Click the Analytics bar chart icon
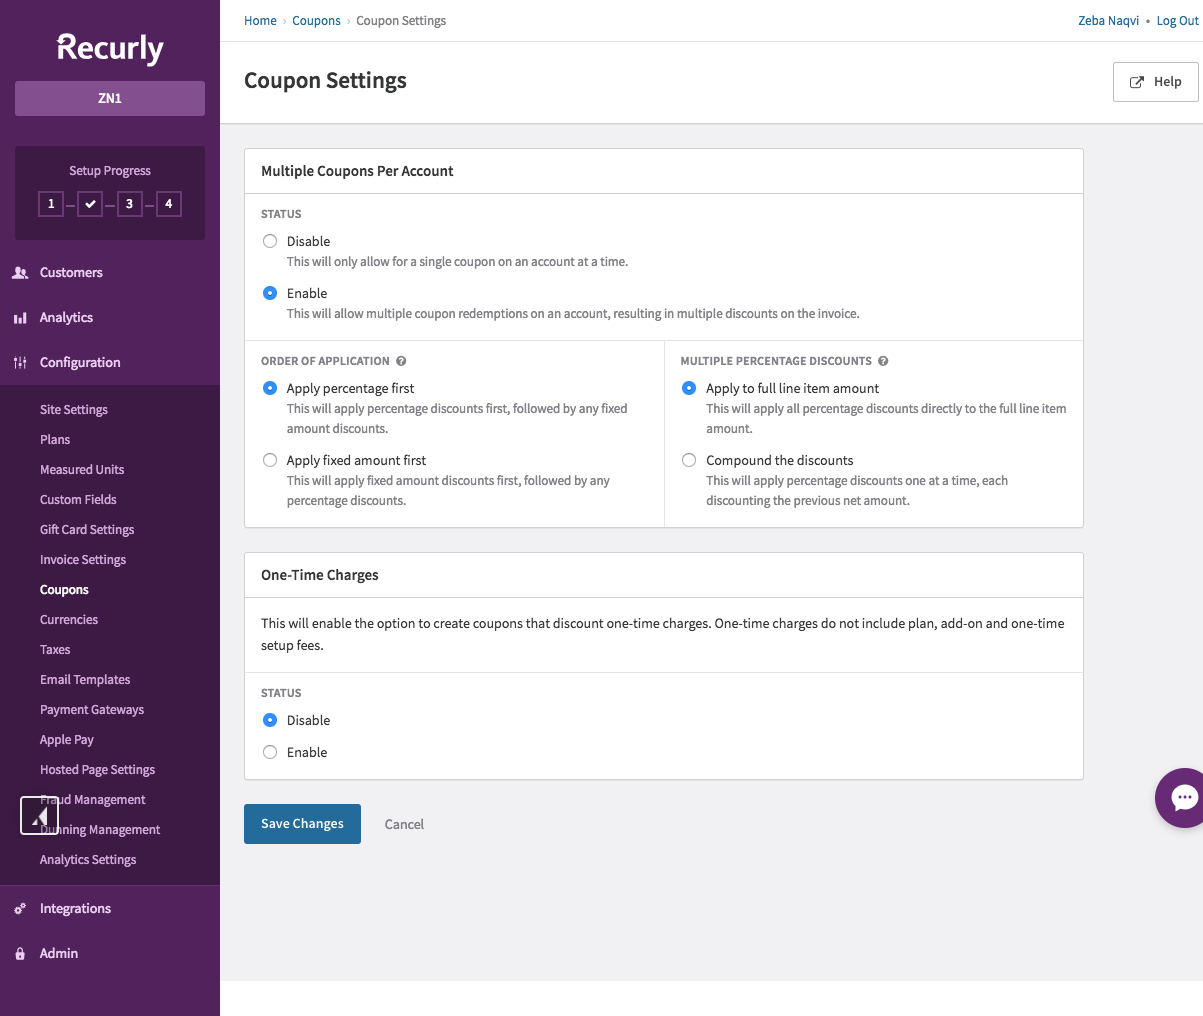 tap(20, 318)
